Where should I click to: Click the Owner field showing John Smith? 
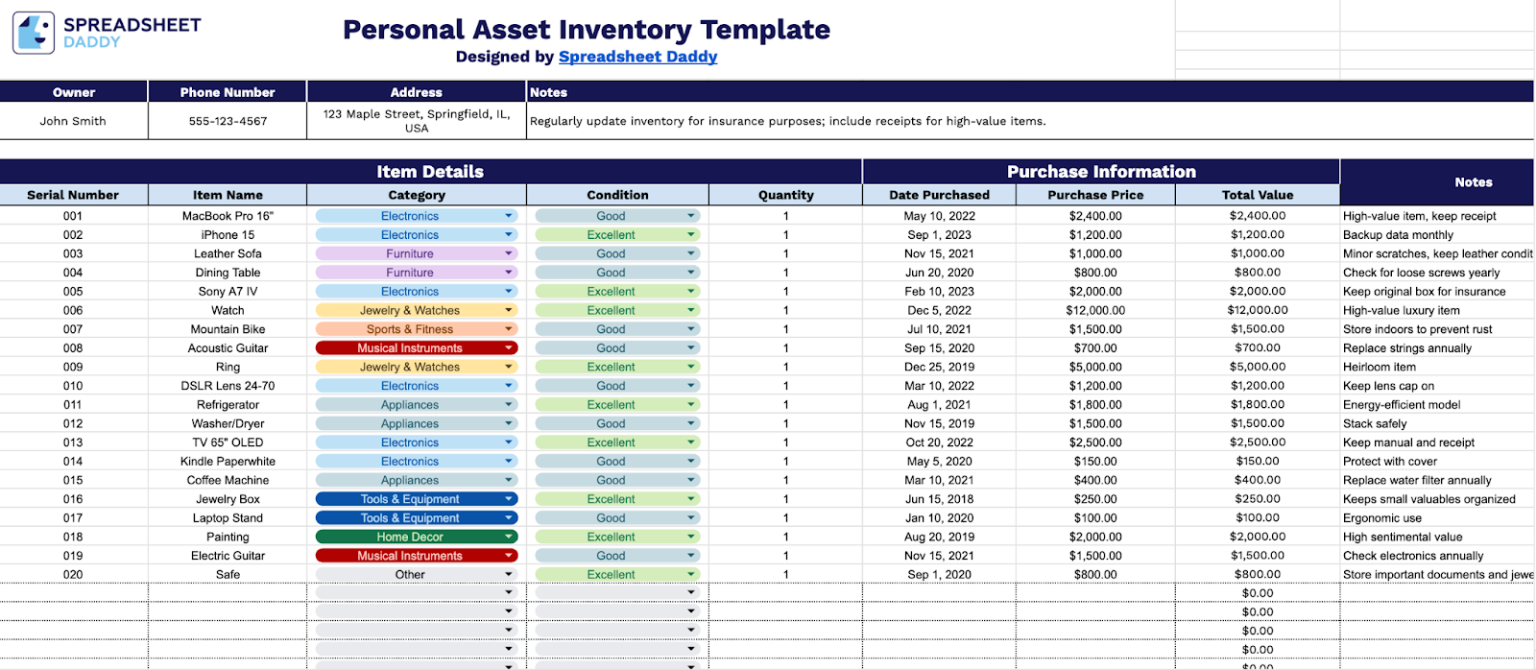[74, 120]
